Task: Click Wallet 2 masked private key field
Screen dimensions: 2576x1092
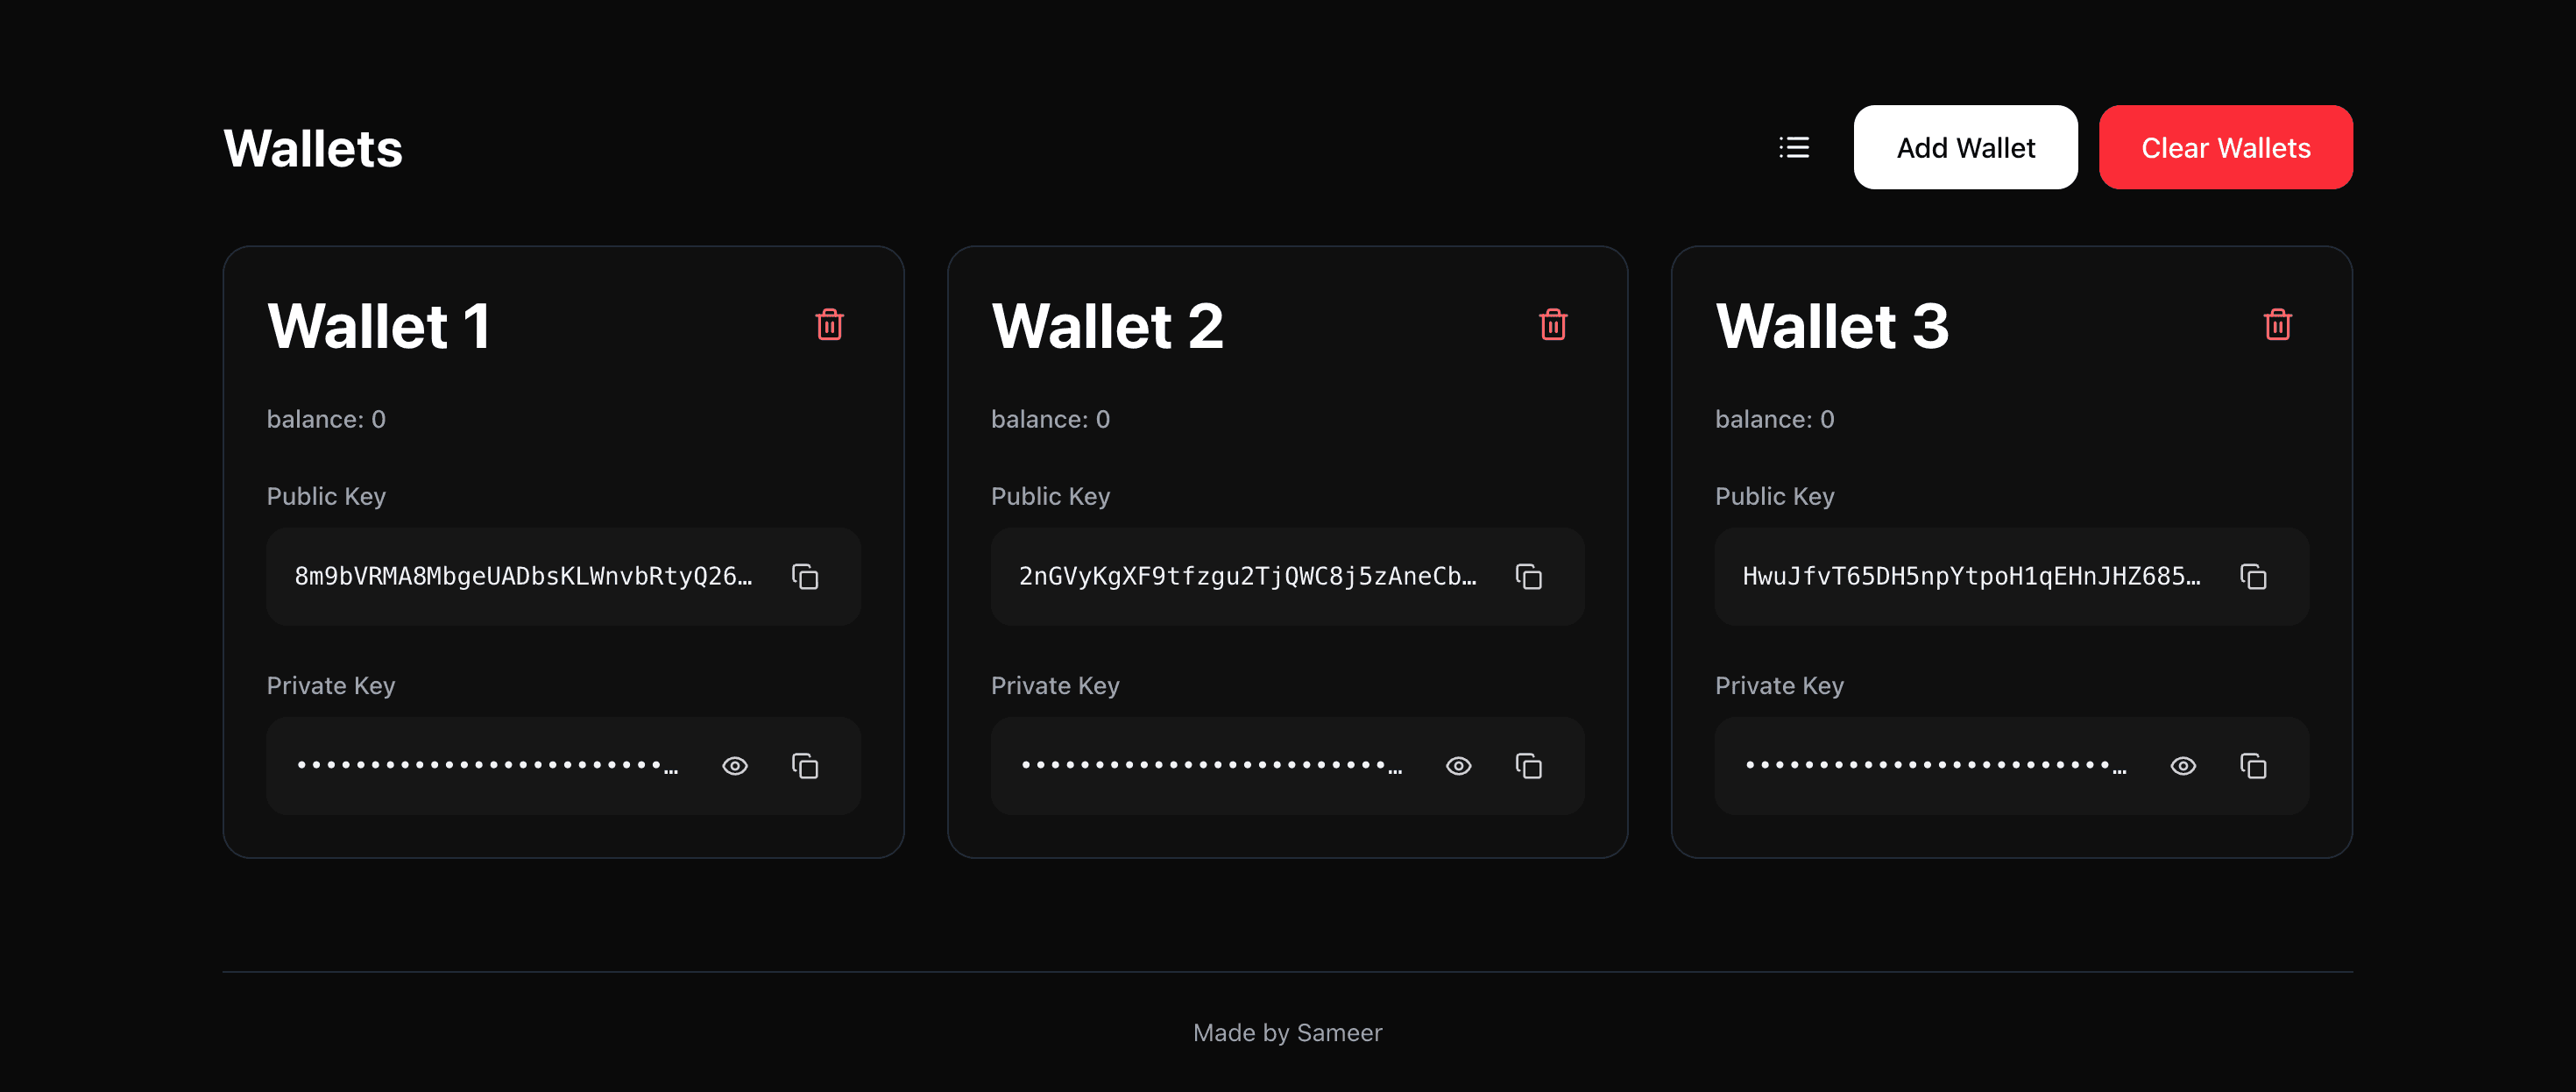Action: (1200, 765)
